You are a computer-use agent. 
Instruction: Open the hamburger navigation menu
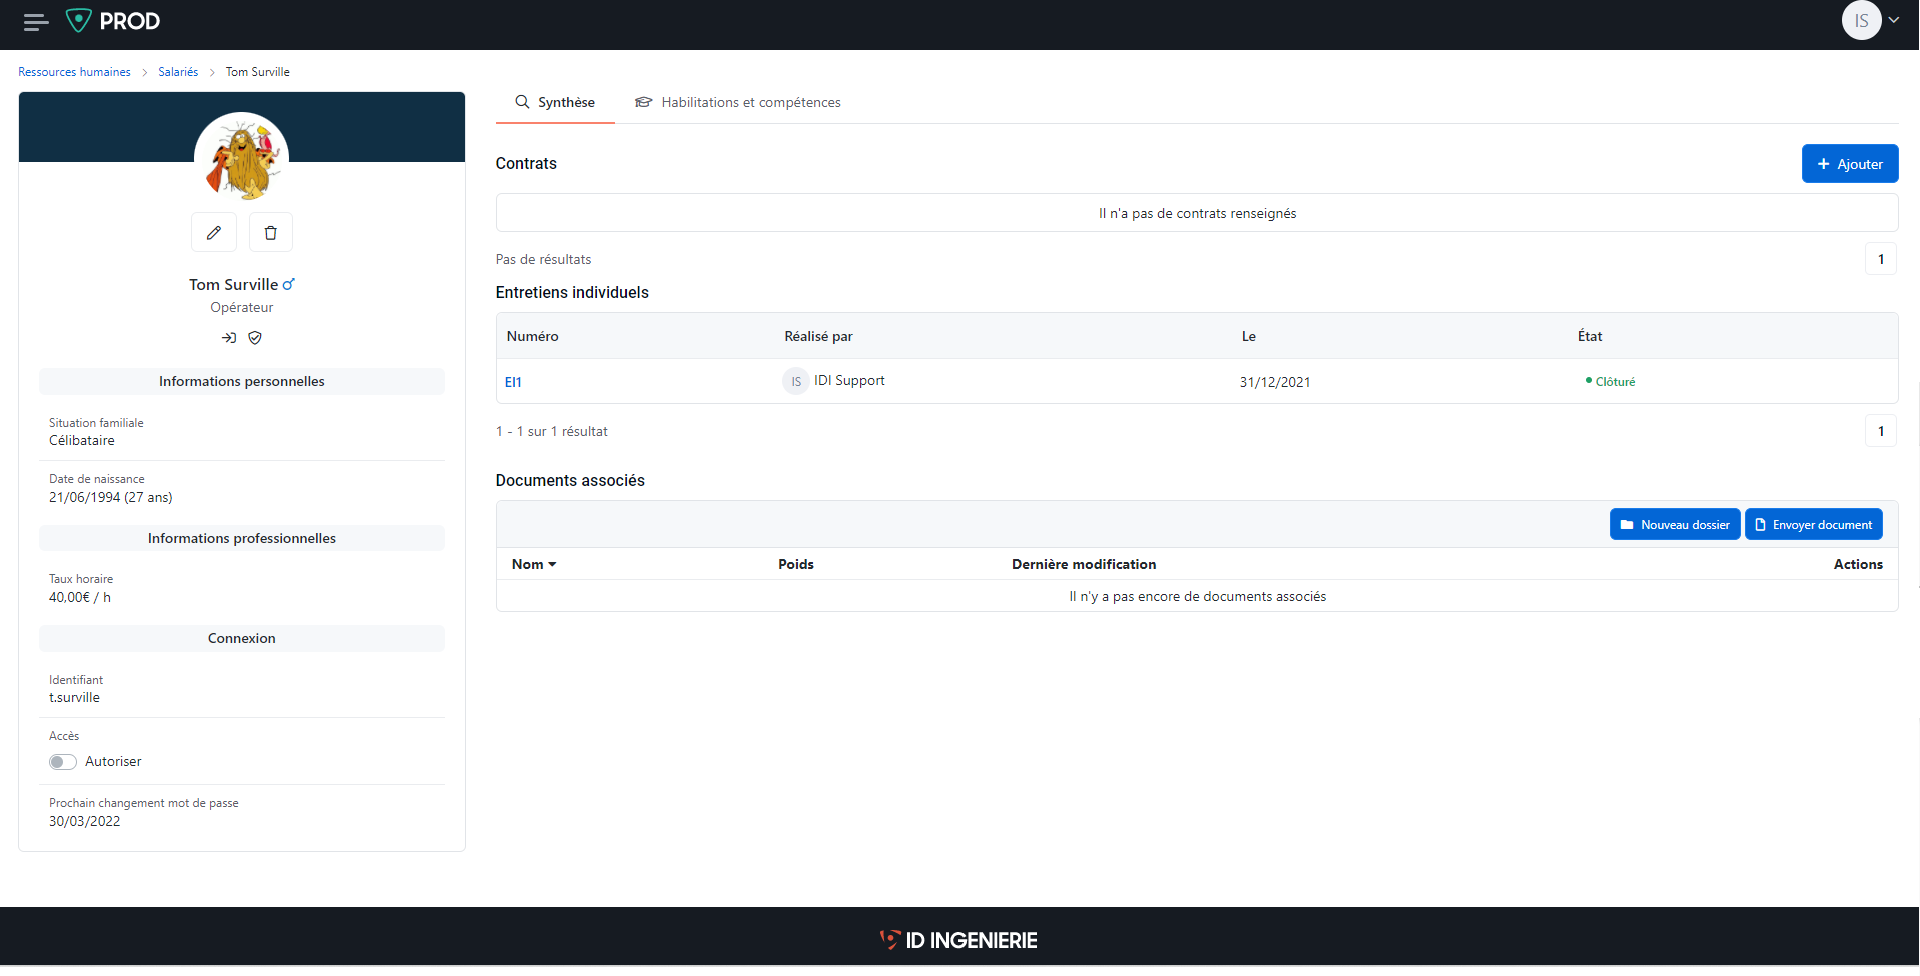pos(34,22)
